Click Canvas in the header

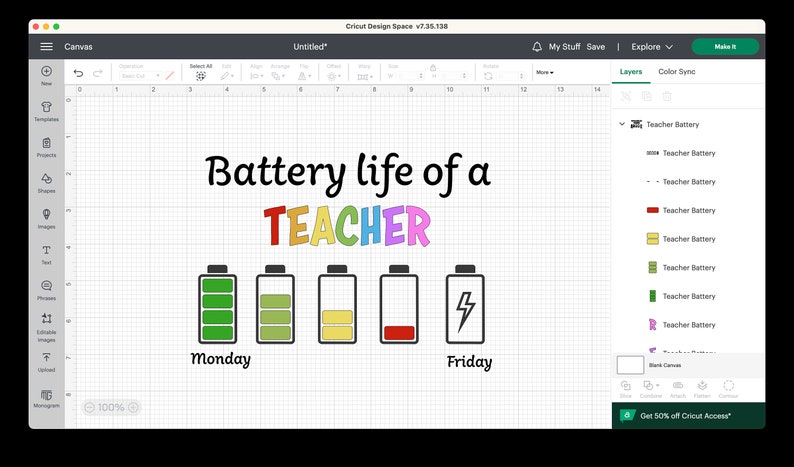pyautogui.click(x=78, y=47)
